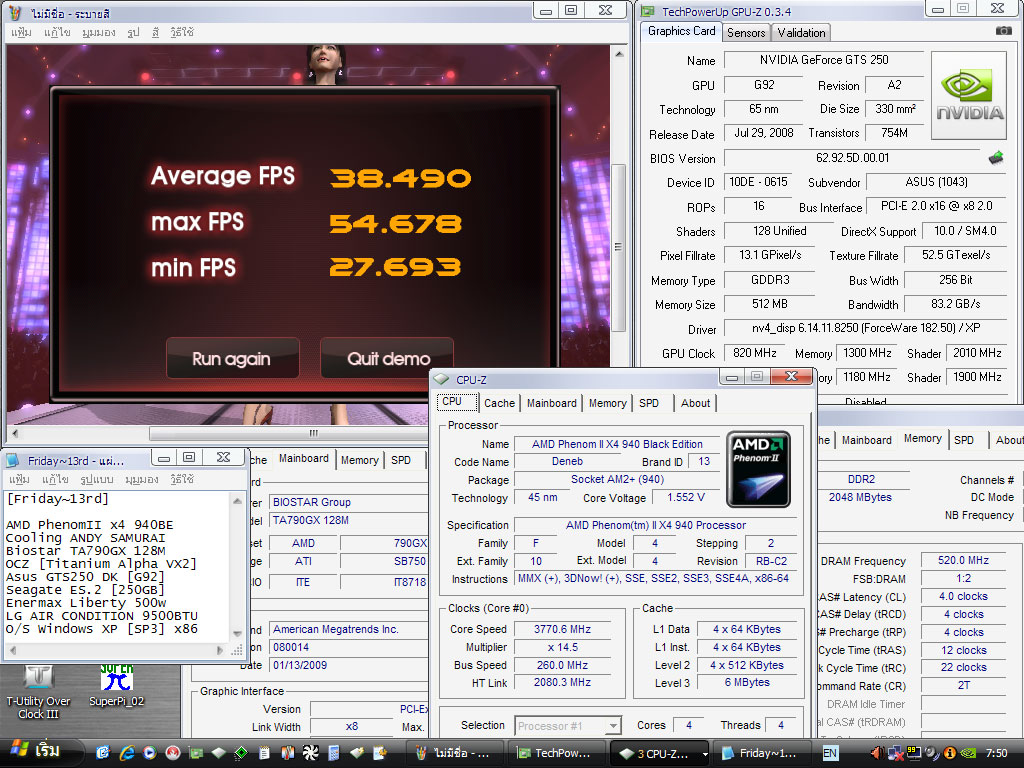
Task: Switch to Validation tab in GPU-Z
Action: click(801, 33)
